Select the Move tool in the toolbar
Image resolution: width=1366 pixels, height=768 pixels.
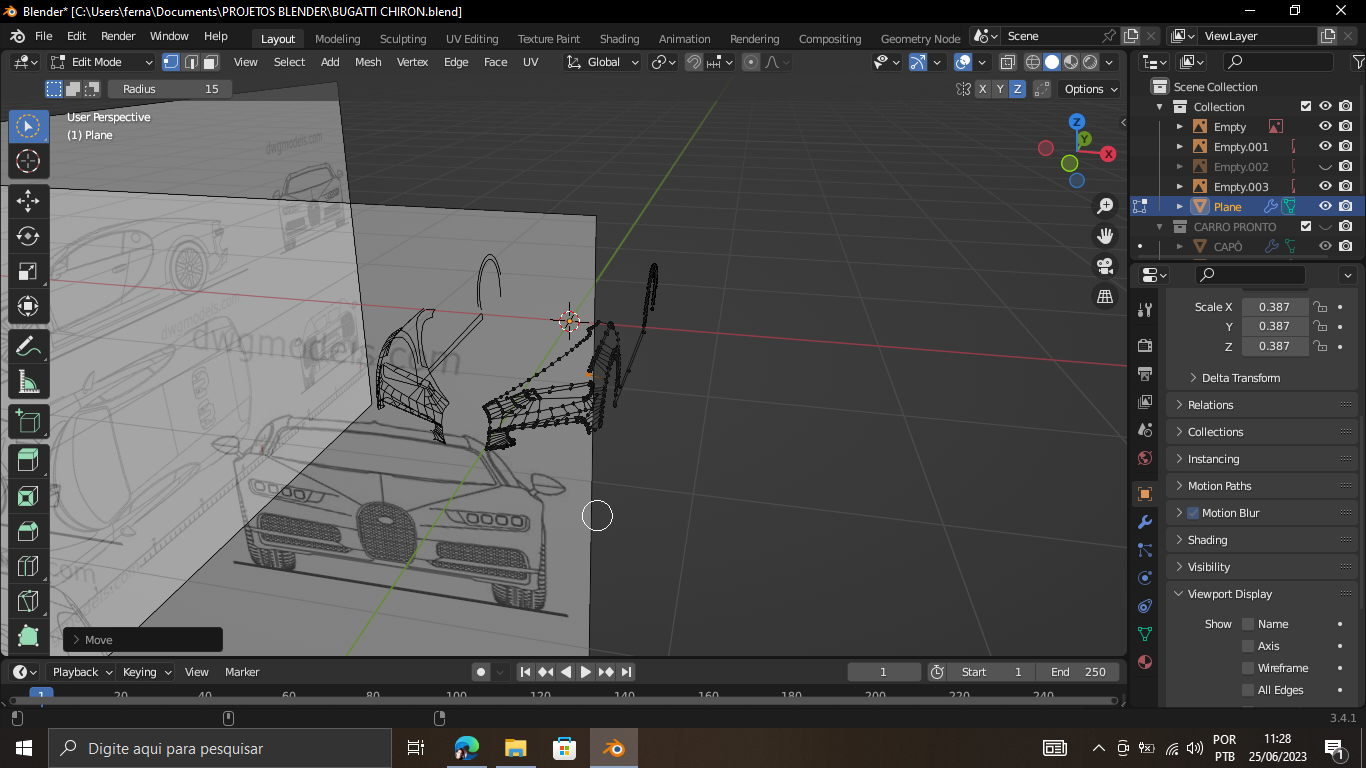28,201
